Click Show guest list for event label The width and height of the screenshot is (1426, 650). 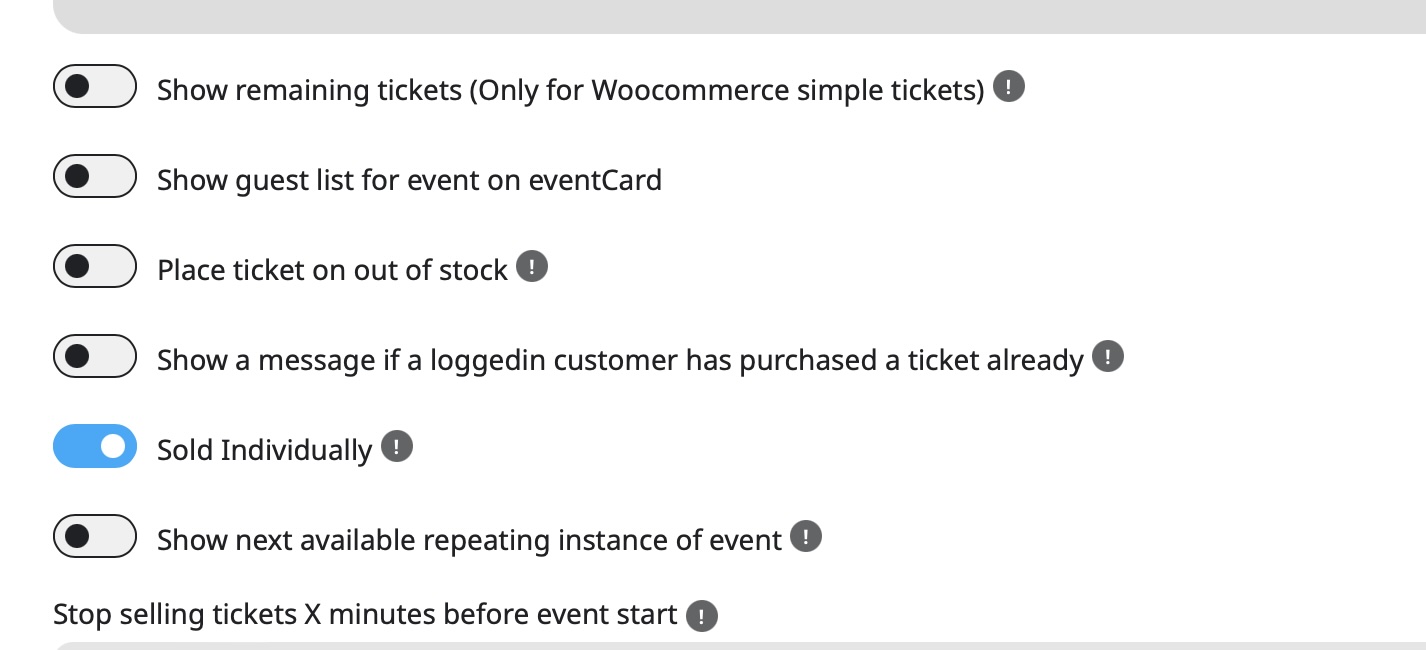point(409,180)
